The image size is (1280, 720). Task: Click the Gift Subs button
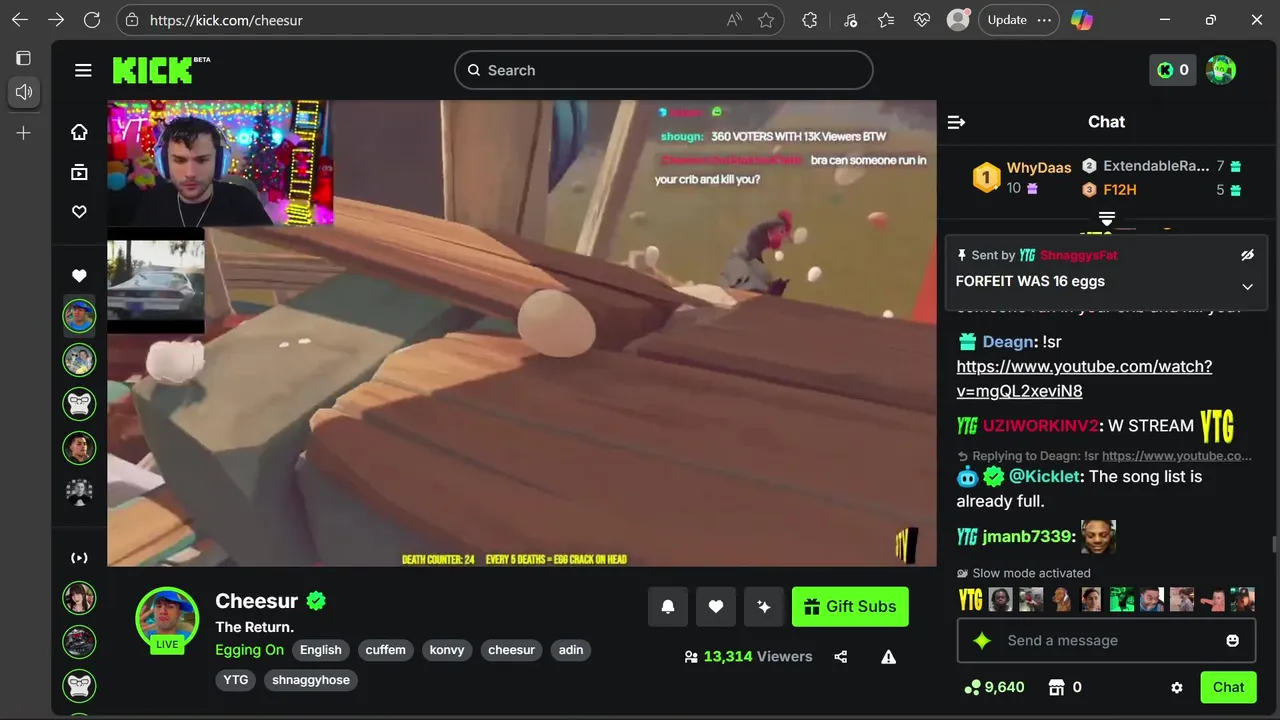[850, 606]
